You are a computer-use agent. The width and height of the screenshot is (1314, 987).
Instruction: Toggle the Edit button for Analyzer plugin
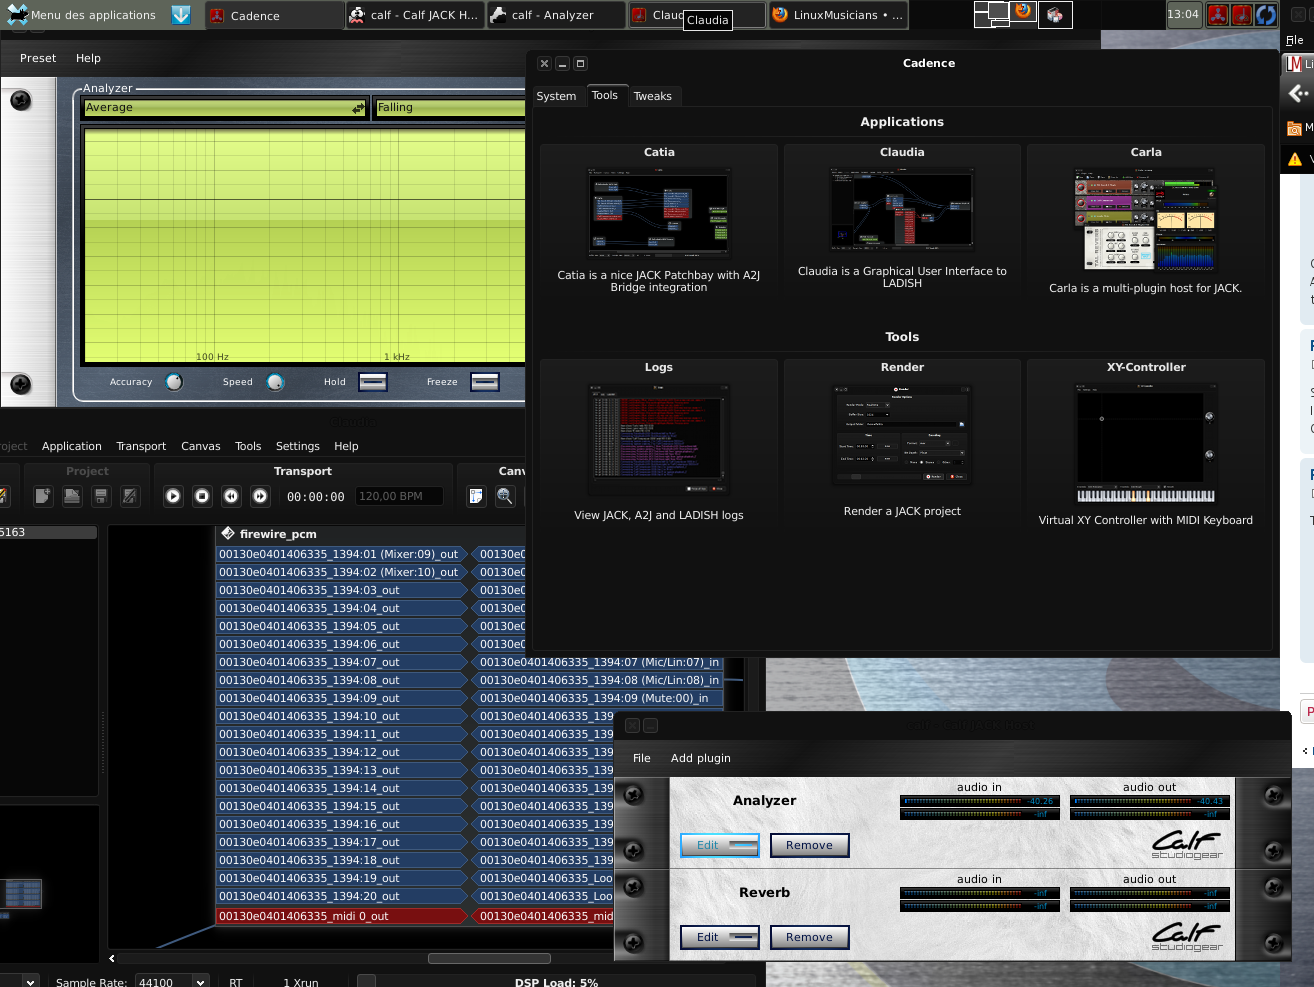719,846
